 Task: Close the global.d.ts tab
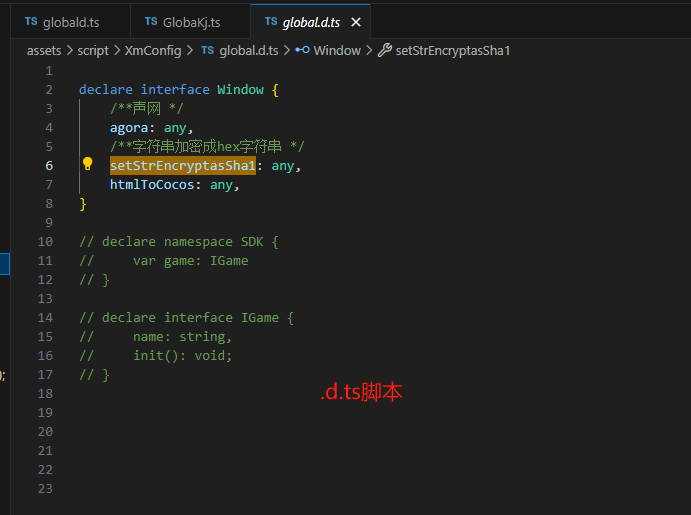pos(356,22)
